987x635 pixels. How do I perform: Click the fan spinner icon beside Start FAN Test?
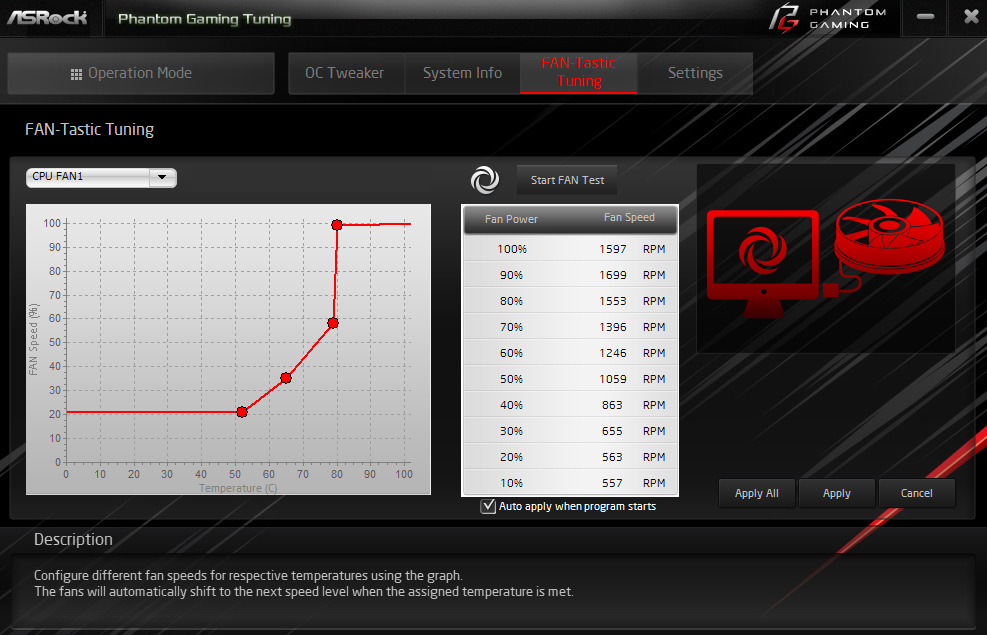pos(485,180)
